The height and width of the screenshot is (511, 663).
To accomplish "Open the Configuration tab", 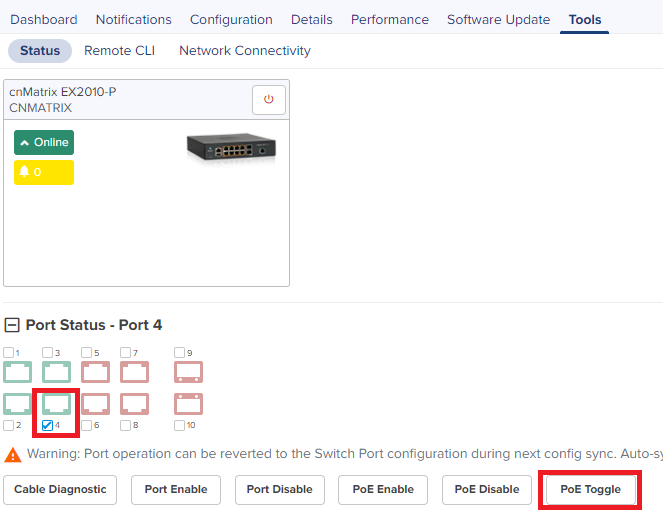I will 231,19.
